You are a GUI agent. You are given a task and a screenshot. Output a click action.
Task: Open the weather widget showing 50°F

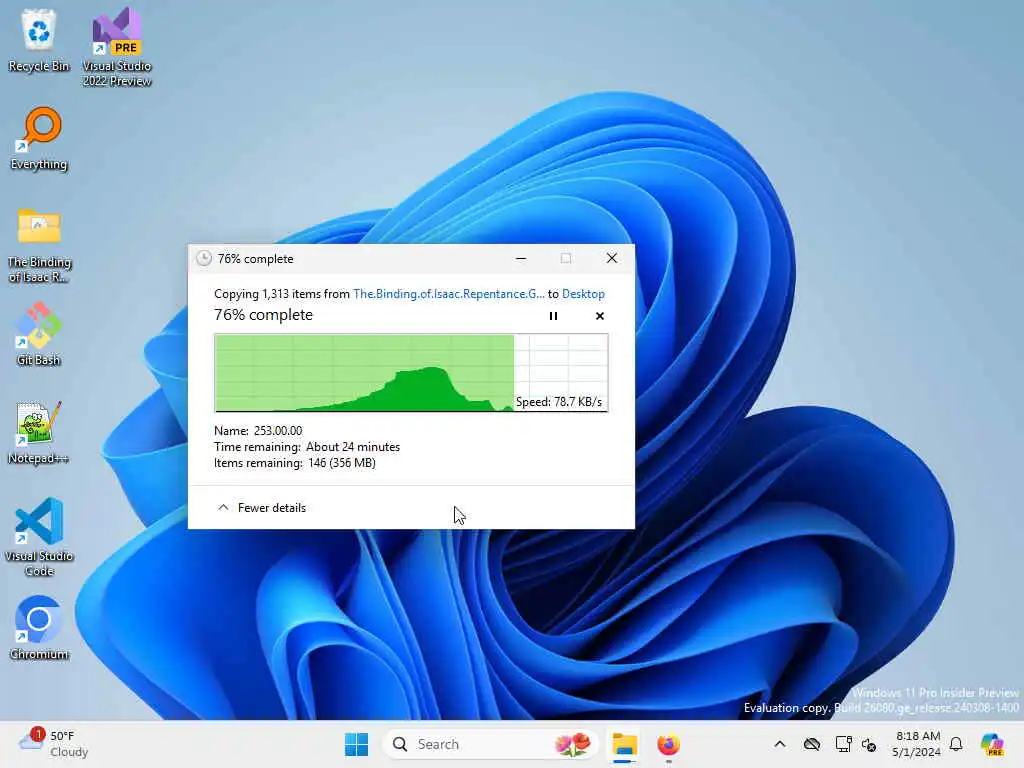[x=54, y=744]
